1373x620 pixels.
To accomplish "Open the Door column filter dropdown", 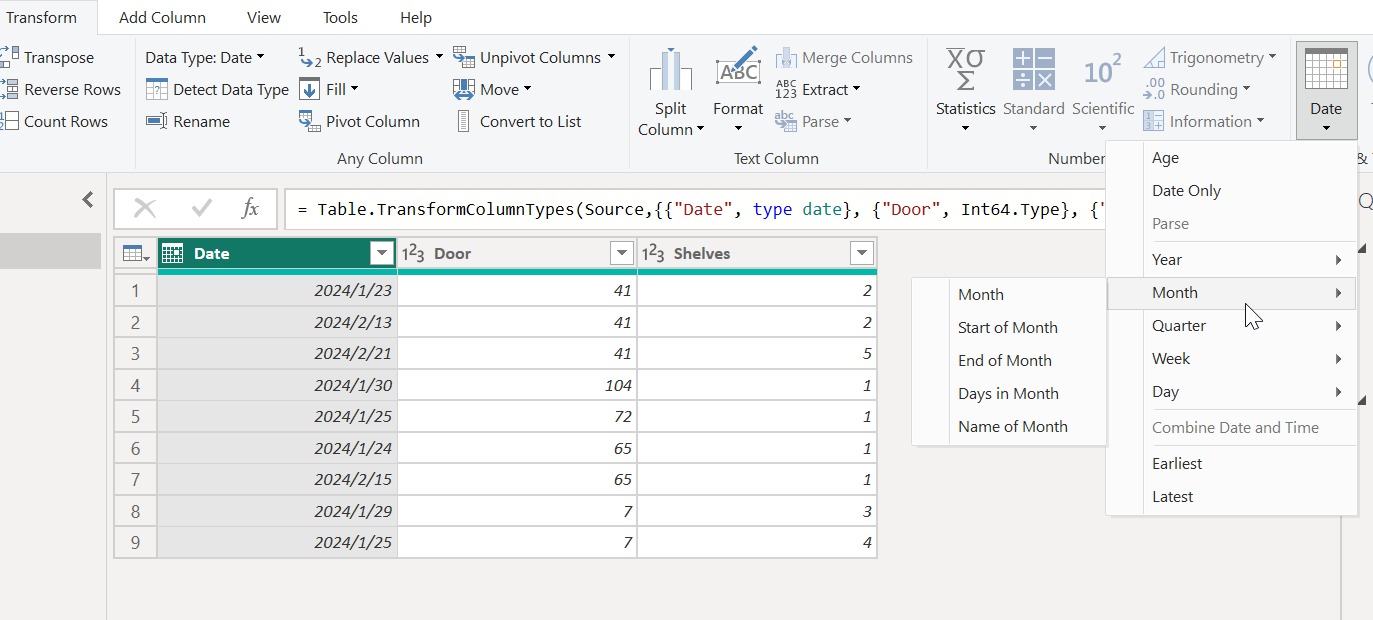I will click(622, 254).
